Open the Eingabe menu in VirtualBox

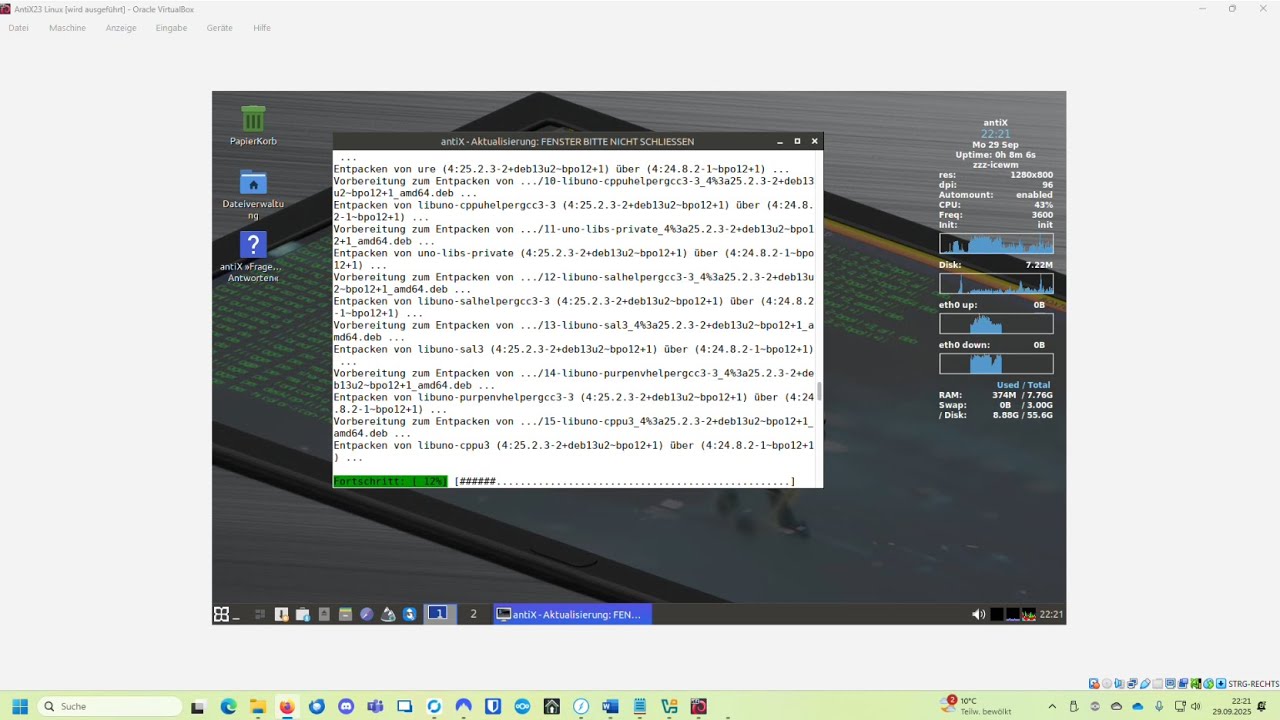171,28
